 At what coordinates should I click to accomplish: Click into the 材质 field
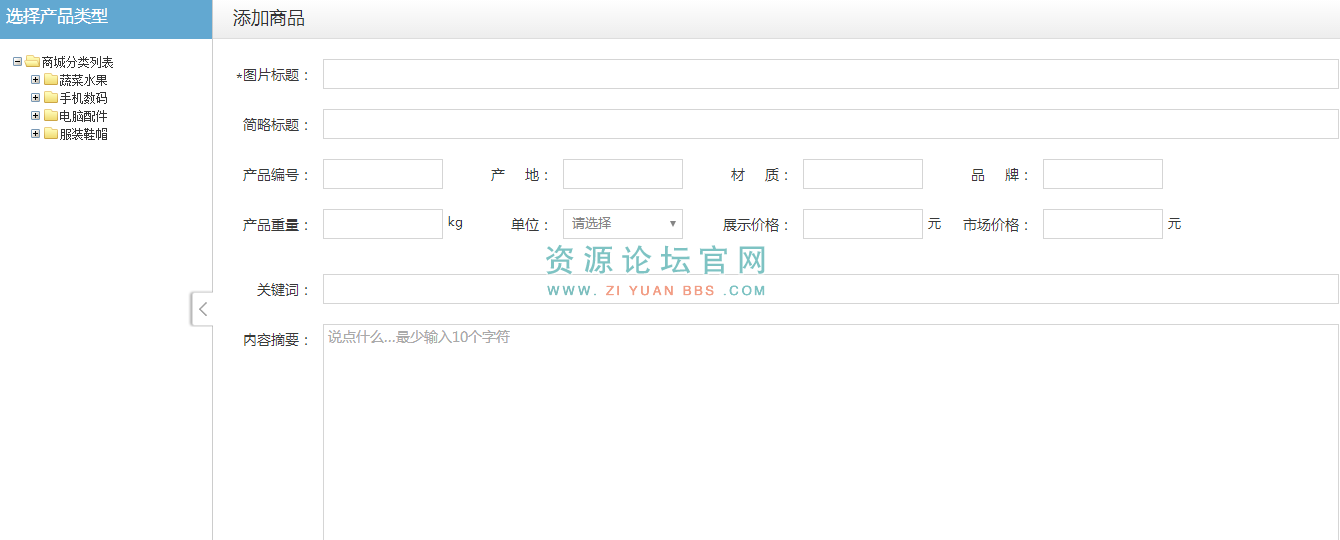[863, 174]
